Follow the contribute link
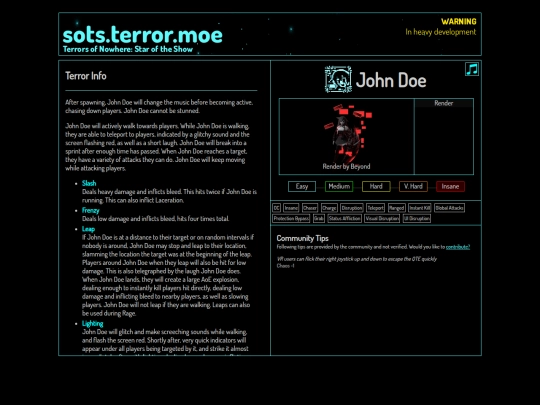540x405 pixels. pyautogui.click(x=458, y=247)
